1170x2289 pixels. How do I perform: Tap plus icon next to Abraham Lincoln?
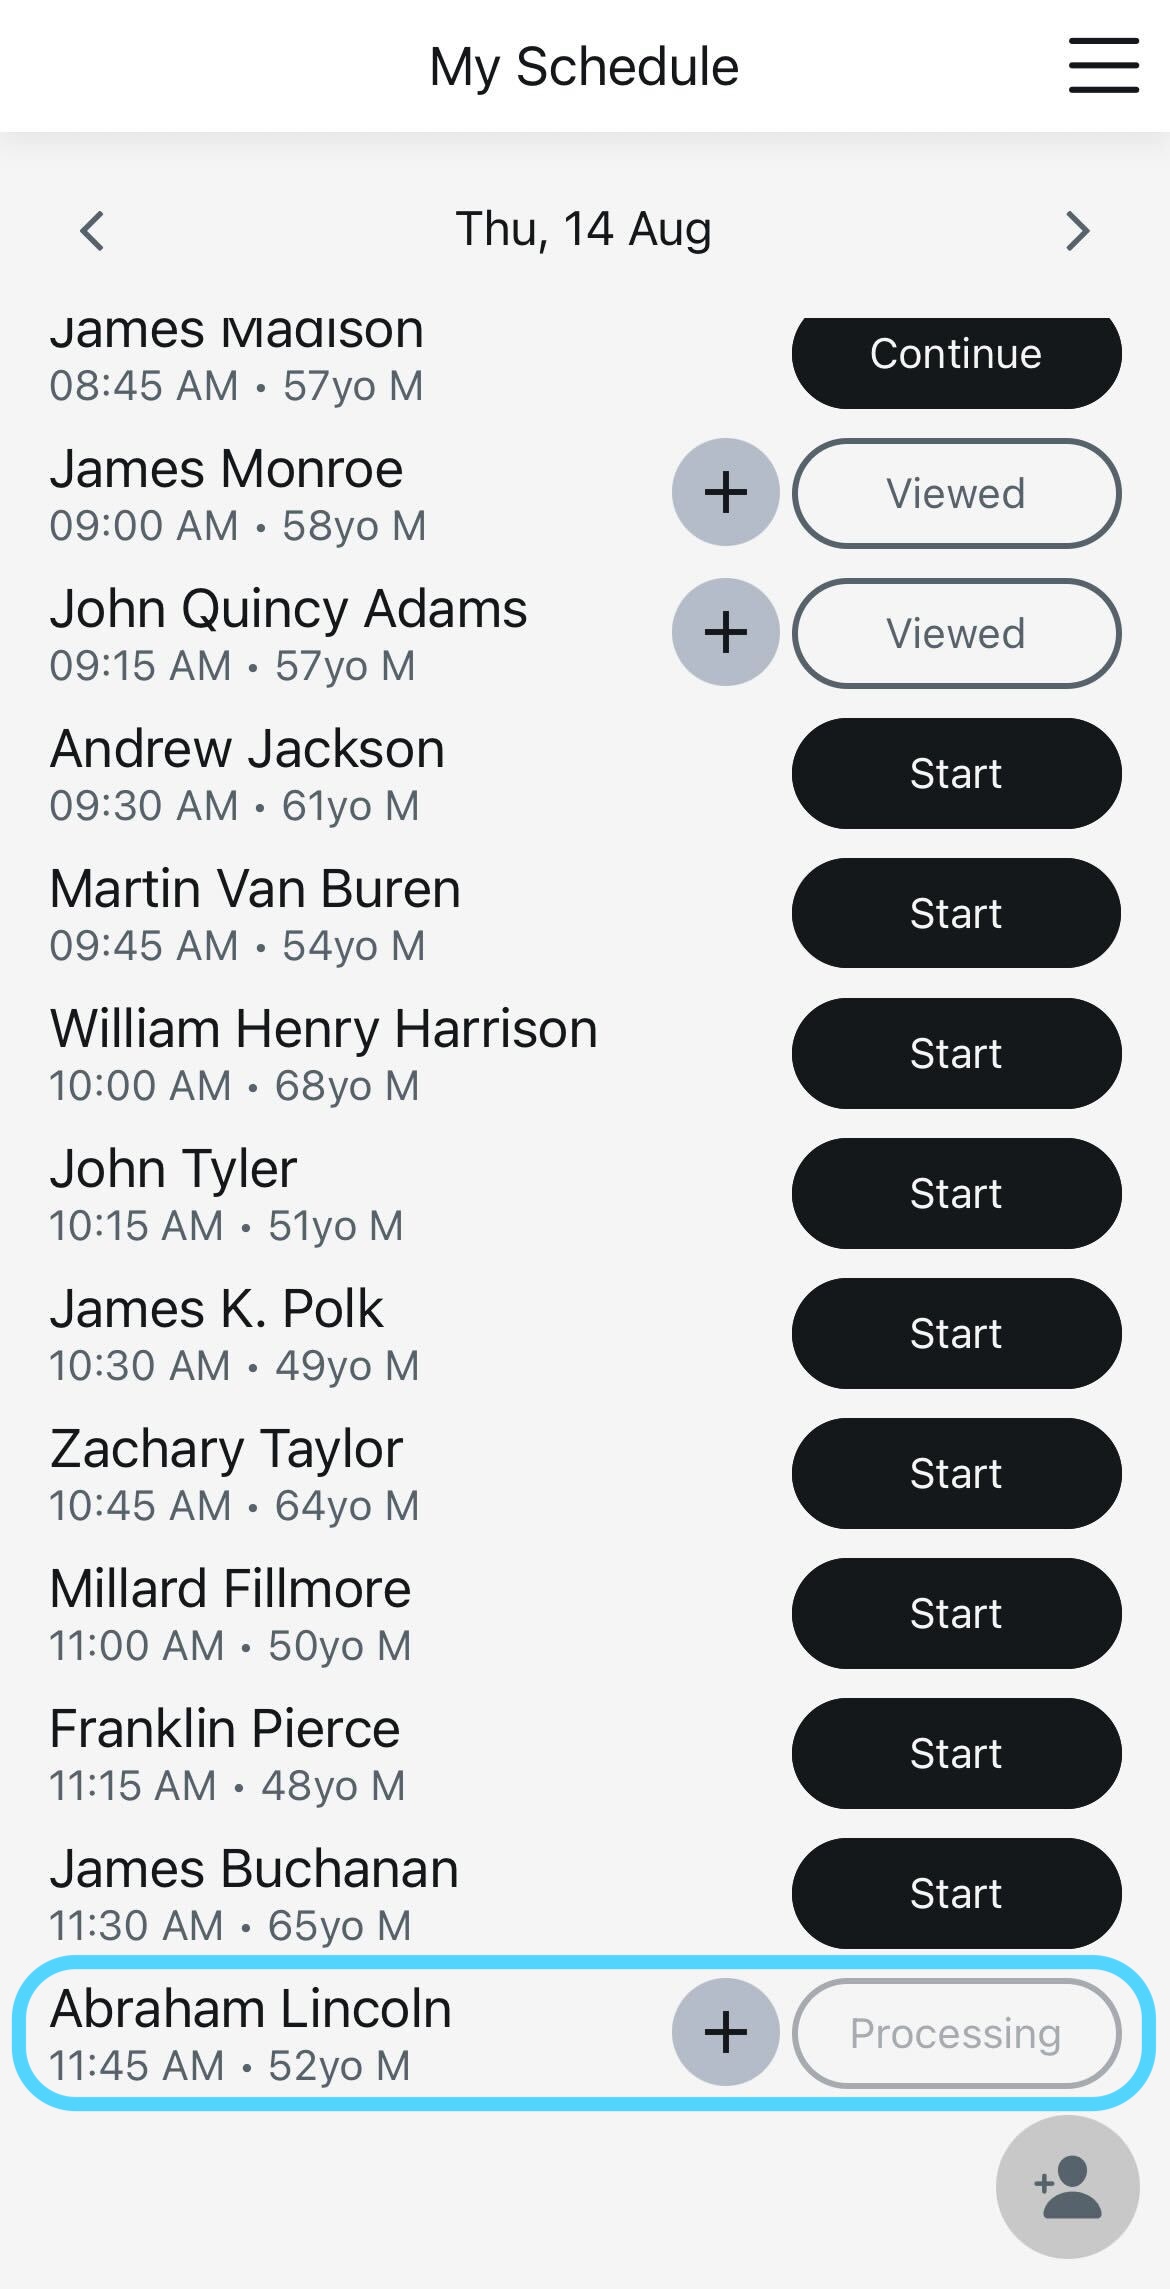coord(726,2032)
